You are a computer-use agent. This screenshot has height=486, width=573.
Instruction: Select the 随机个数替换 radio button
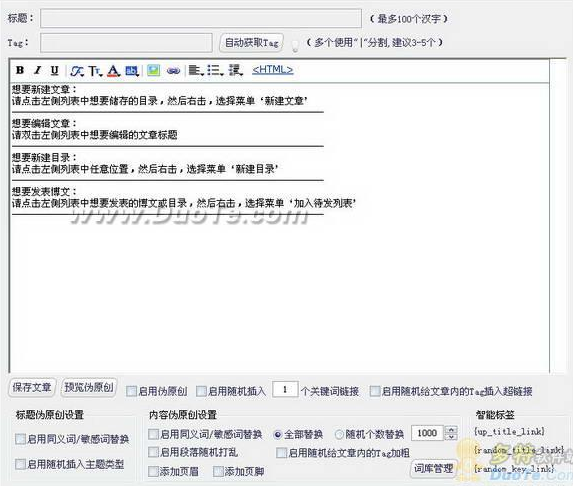(339, 434)
